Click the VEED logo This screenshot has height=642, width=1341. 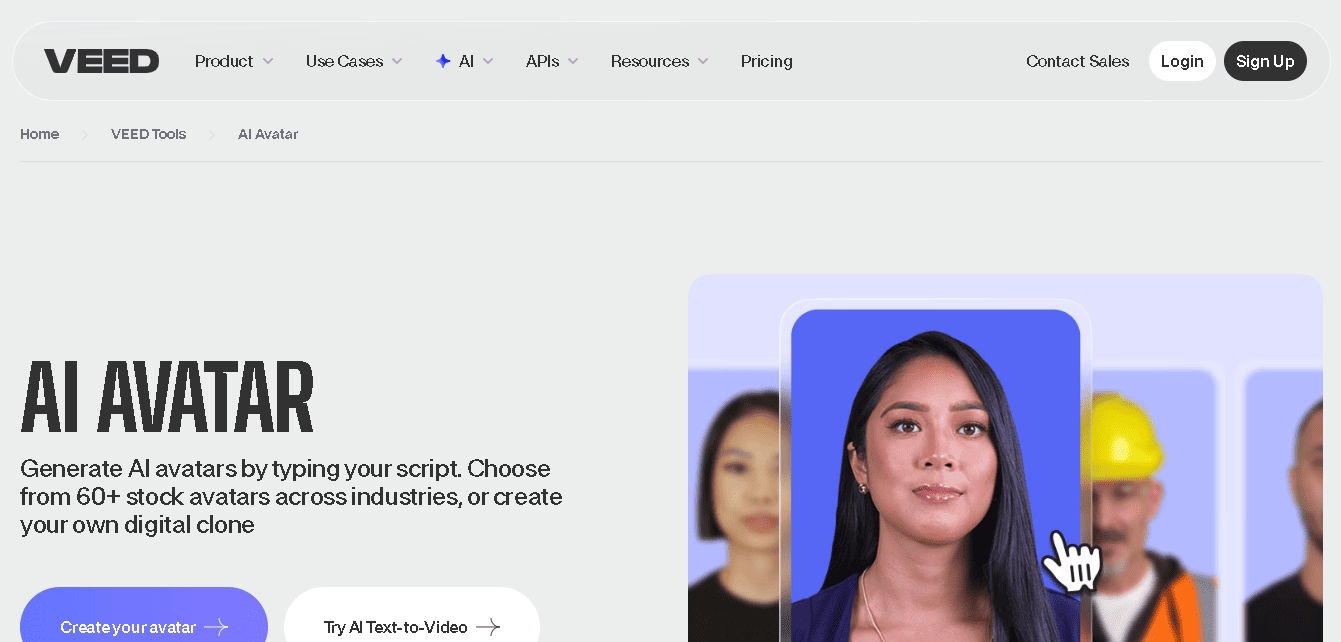pyautogui.click(x=101, y=61)
